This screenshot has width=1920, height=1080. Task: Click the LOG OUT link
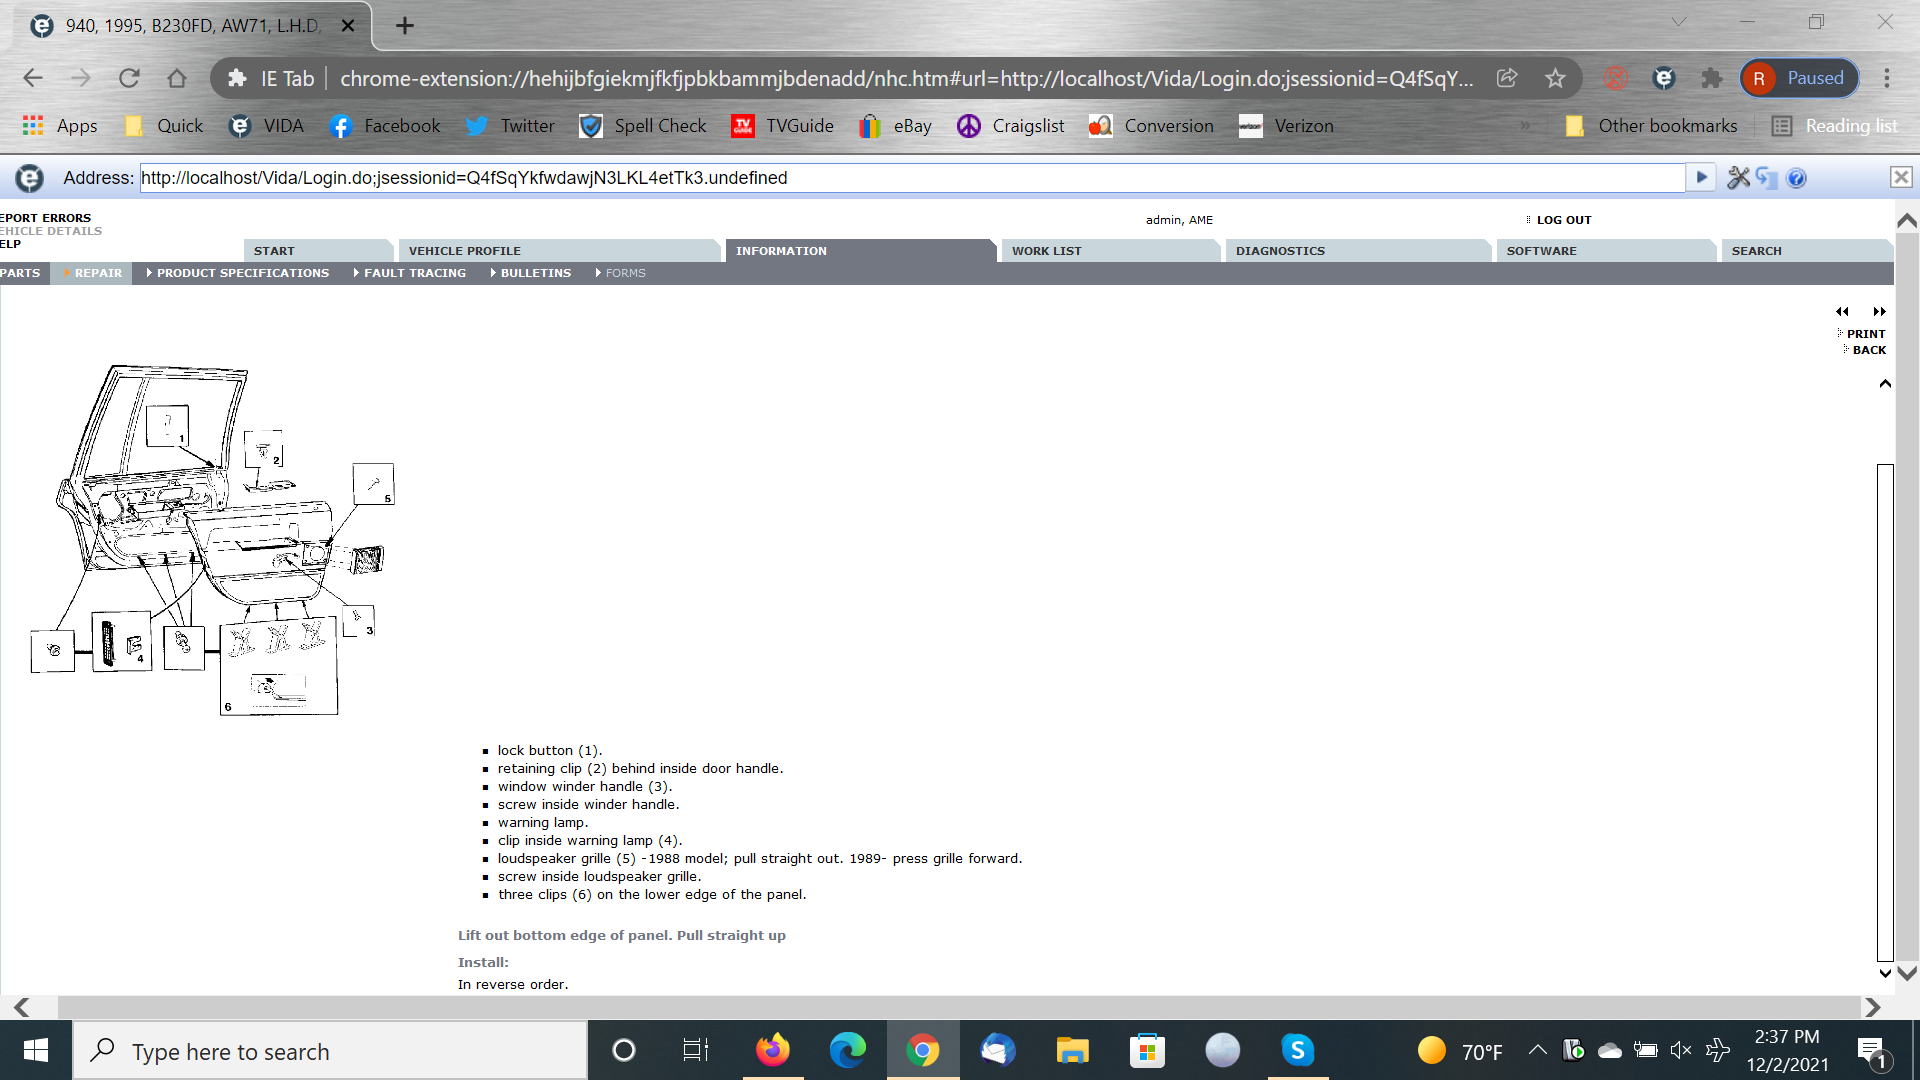(1563, 220)
